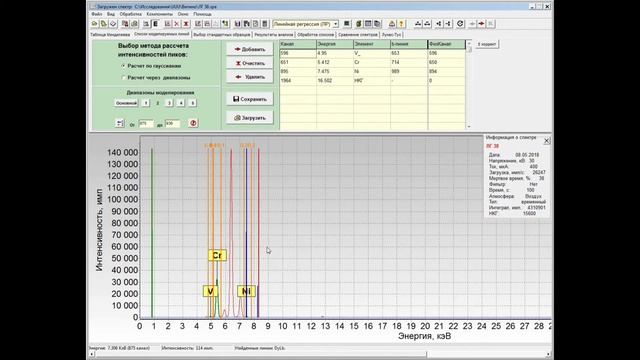Click the gray left-arrow toolbar icon
Viewport: 640px width, 360px height.
[472, 24]
